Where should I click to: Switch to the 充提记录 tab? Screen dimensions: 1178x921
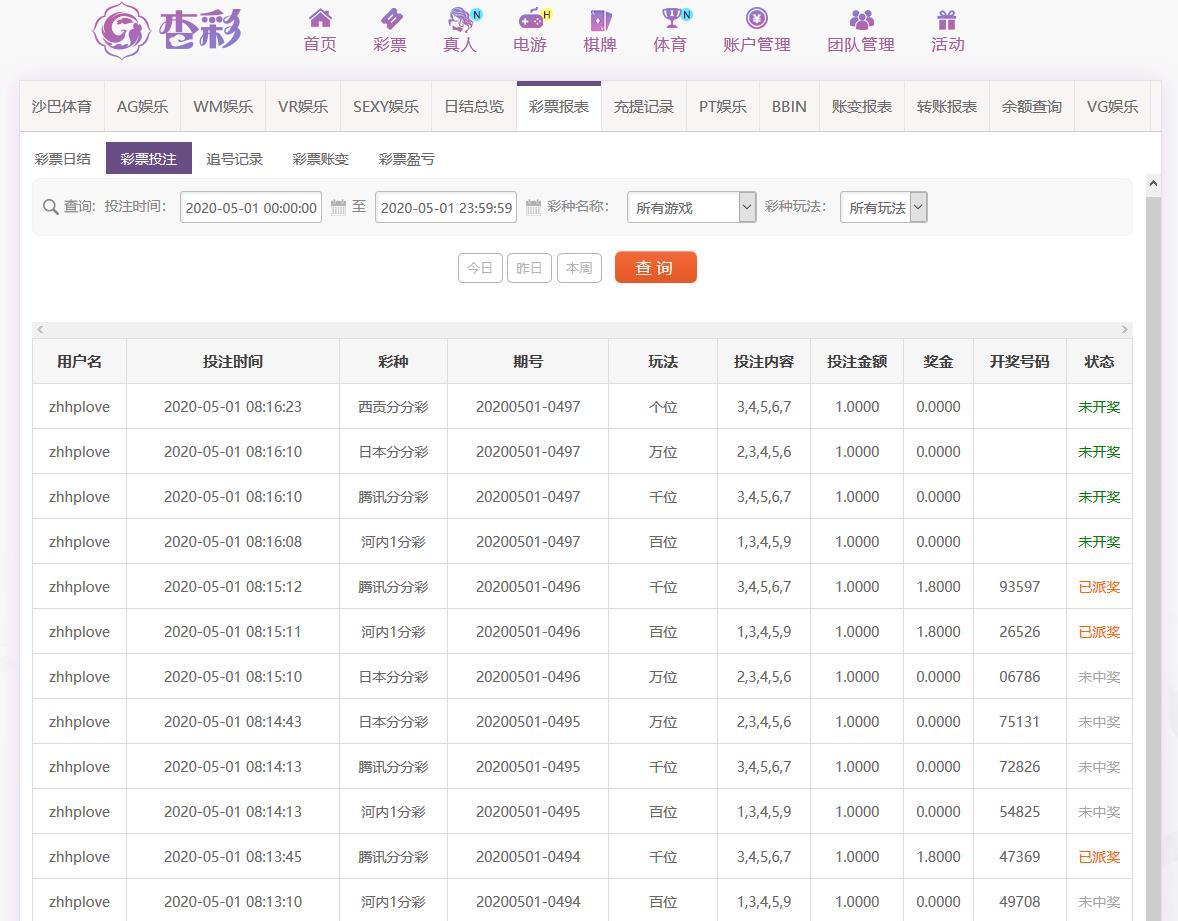[x=643, y=107]
